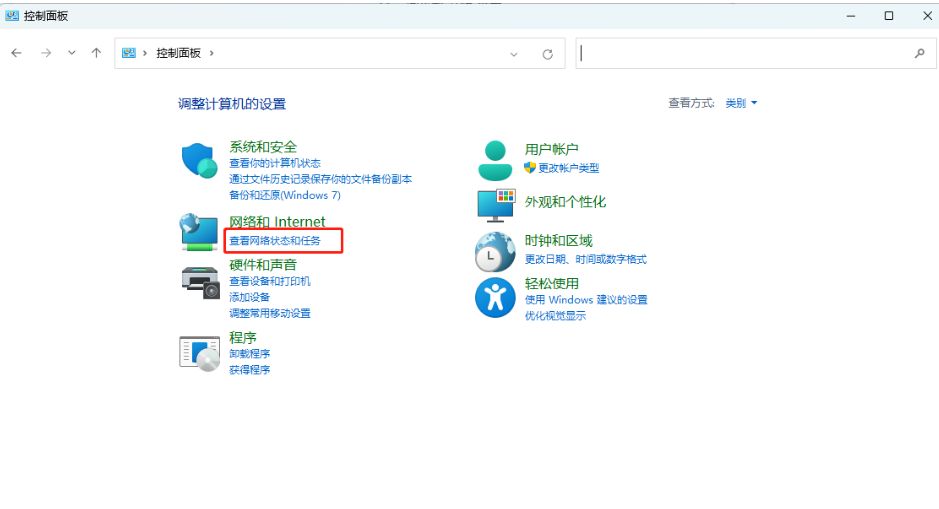Click the Hardware and Sound printer icon
The width and height of the screenshot is (939, 509).
pos(200,281)
